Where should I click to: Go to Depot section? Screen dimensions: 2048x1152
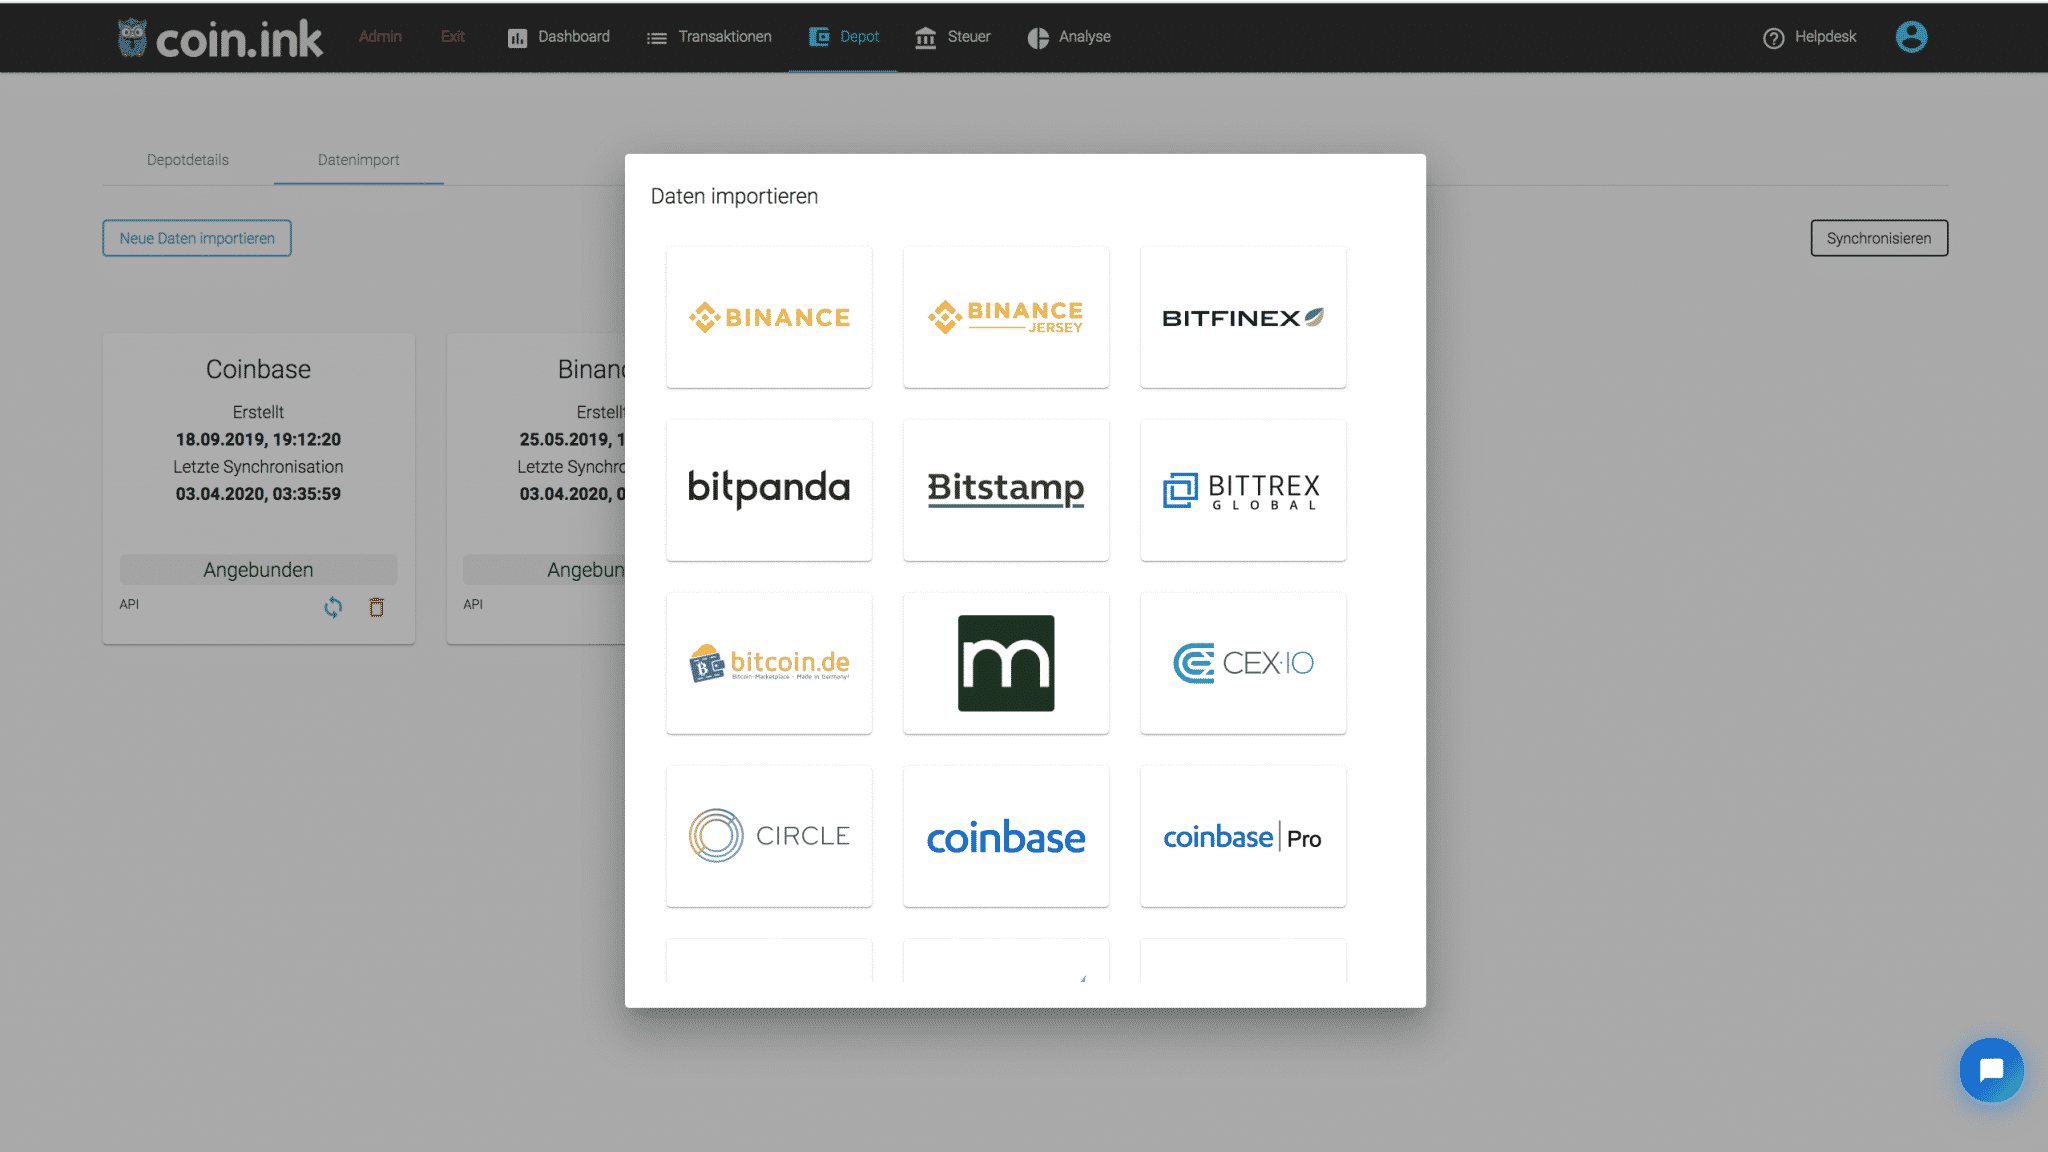(844, 37)
